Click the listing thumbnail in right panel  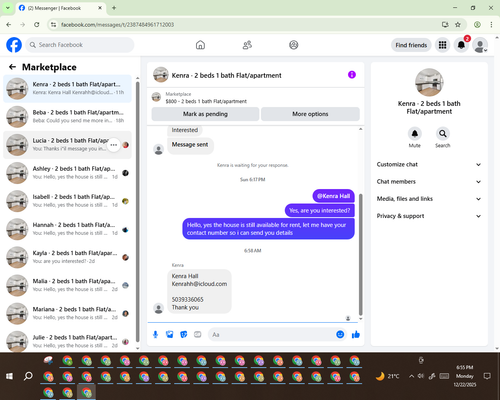tap(429, 82)
